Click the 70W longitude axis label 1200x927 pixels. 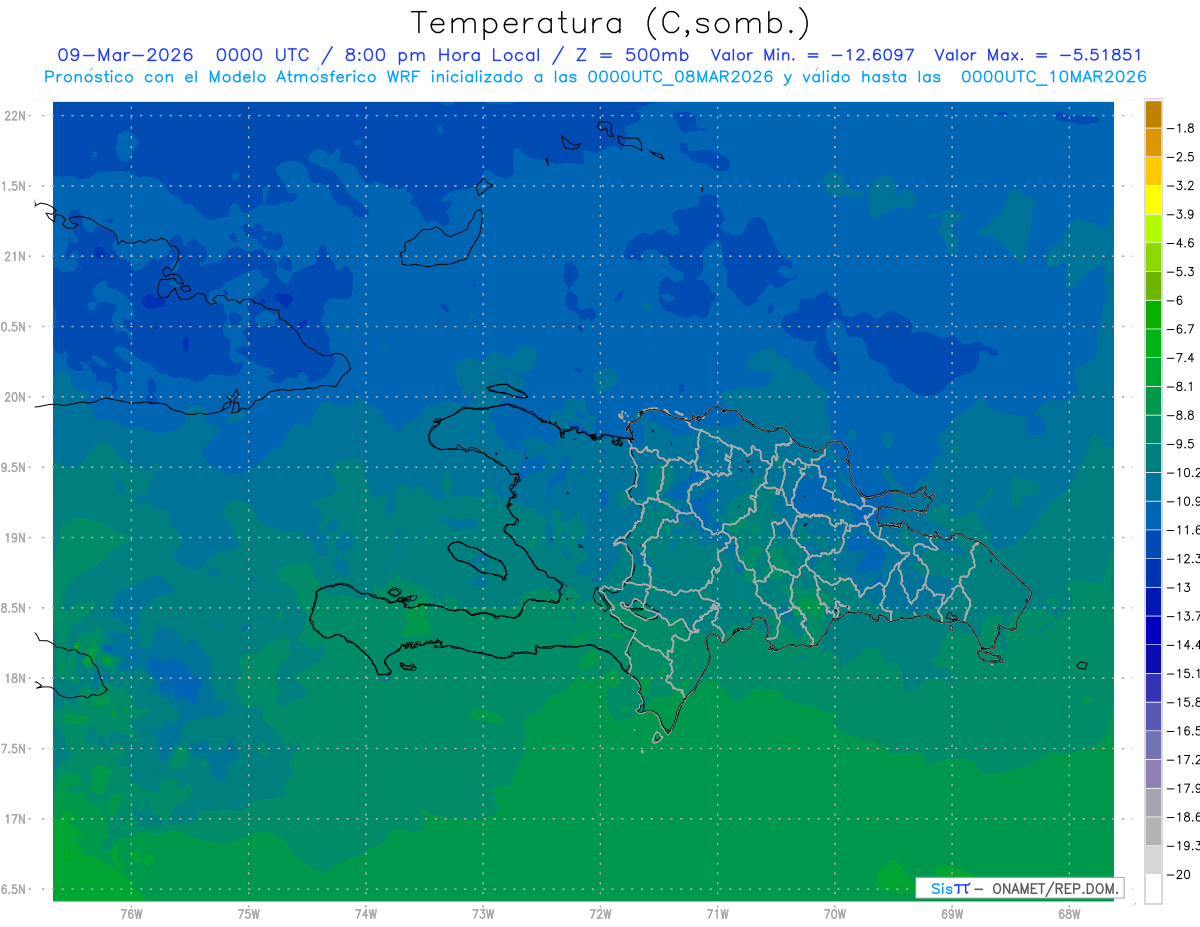coord(835,913)
